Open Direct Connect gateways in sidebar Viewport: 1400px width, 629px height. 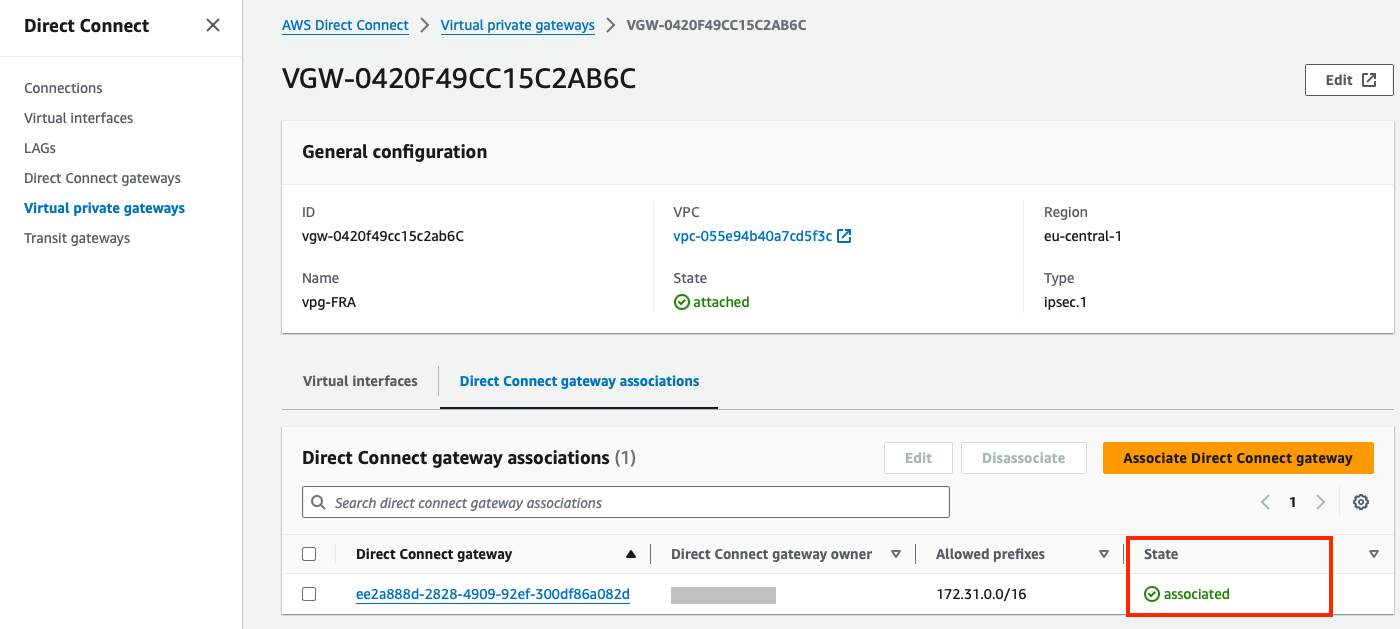(102, 178)
